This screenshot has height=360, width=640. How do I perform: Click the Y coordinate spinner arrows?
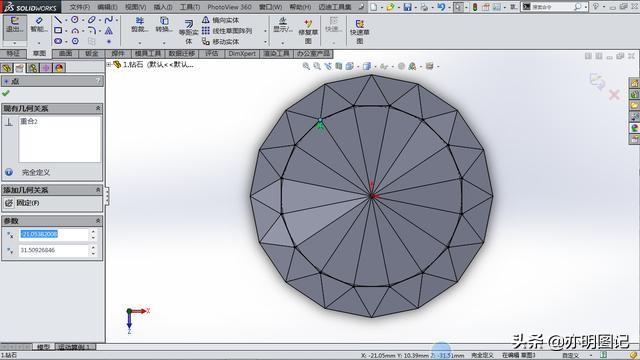(93, 250)
